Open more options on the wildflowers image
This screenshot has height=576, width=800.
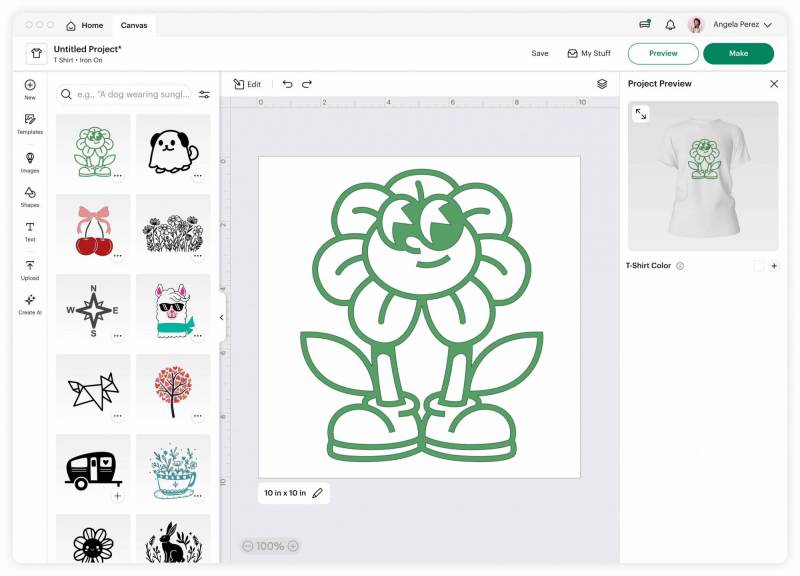pyautogui.click(x=198, y=256)
